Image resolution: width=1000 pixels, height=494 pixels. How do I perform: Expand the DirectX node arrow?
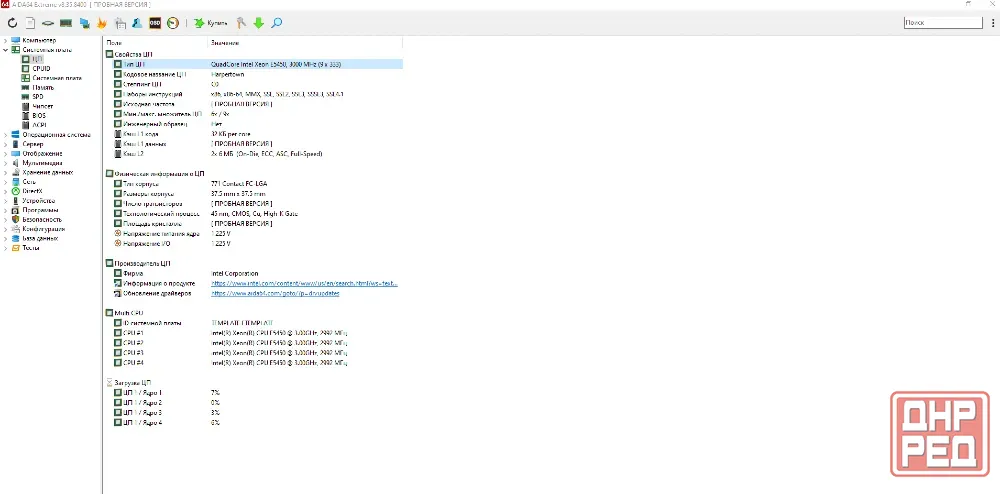click(6, 191)
